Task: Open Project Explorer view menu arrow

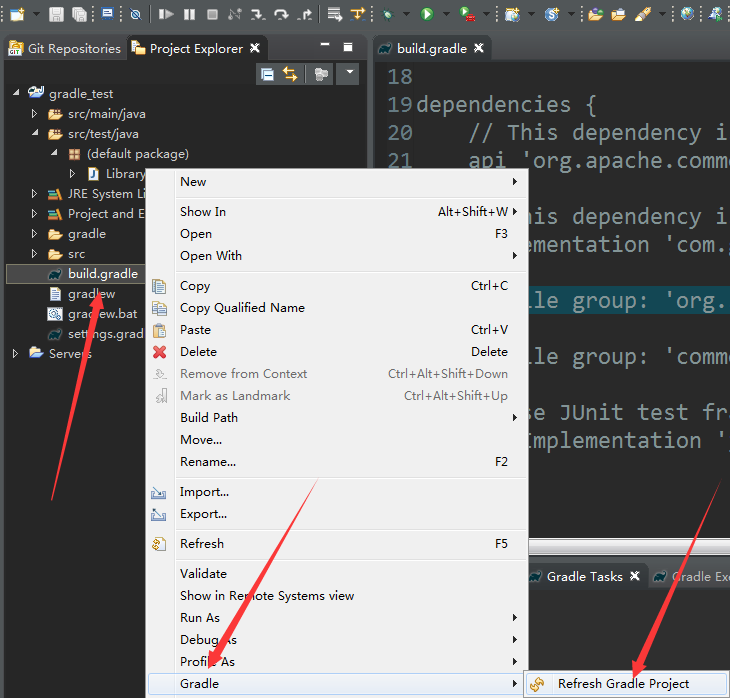Action: click(349, 72)
